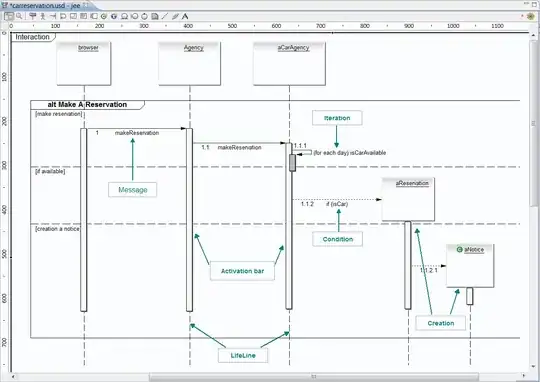The width and height of the screenshot is (540, 382).
Task: Select message 1.1 makeReservation label
Action: 231,147
